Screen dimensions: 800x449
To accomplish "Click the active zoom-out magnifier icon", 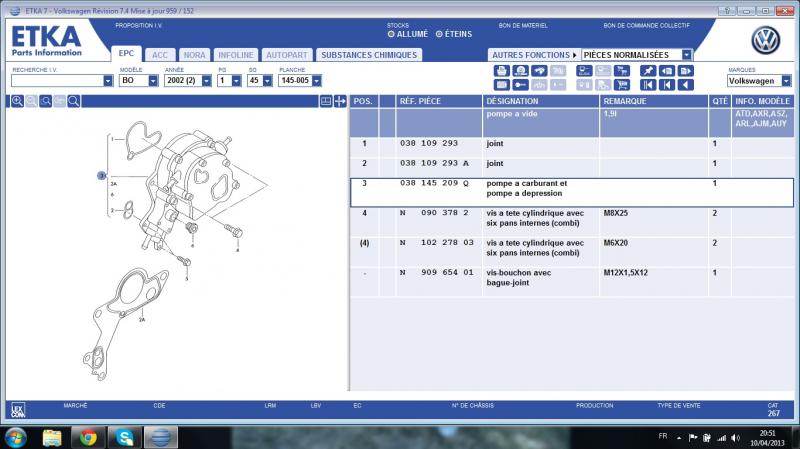I will (x=45, y=101).
